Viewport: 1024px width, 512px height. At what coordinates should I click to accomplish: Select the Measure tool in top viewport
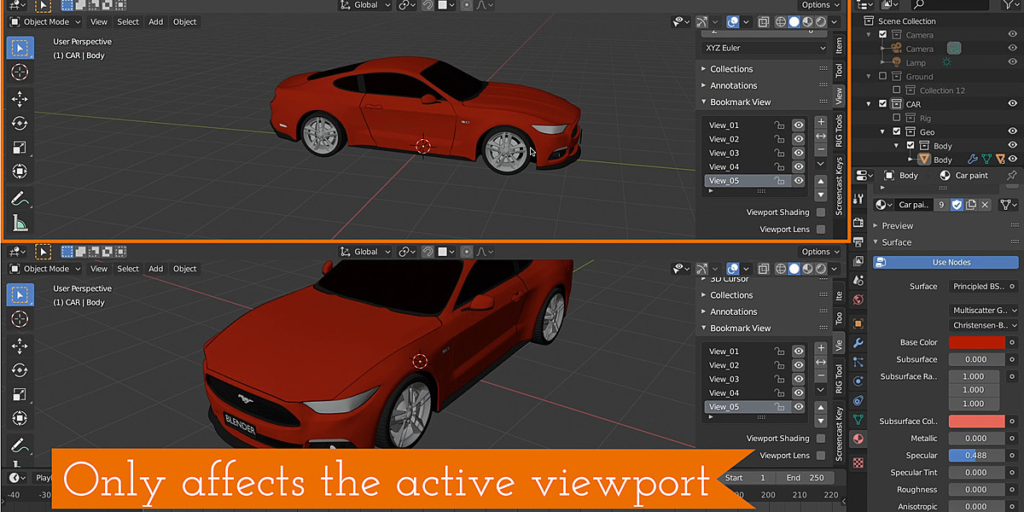(x=20, y=224)
